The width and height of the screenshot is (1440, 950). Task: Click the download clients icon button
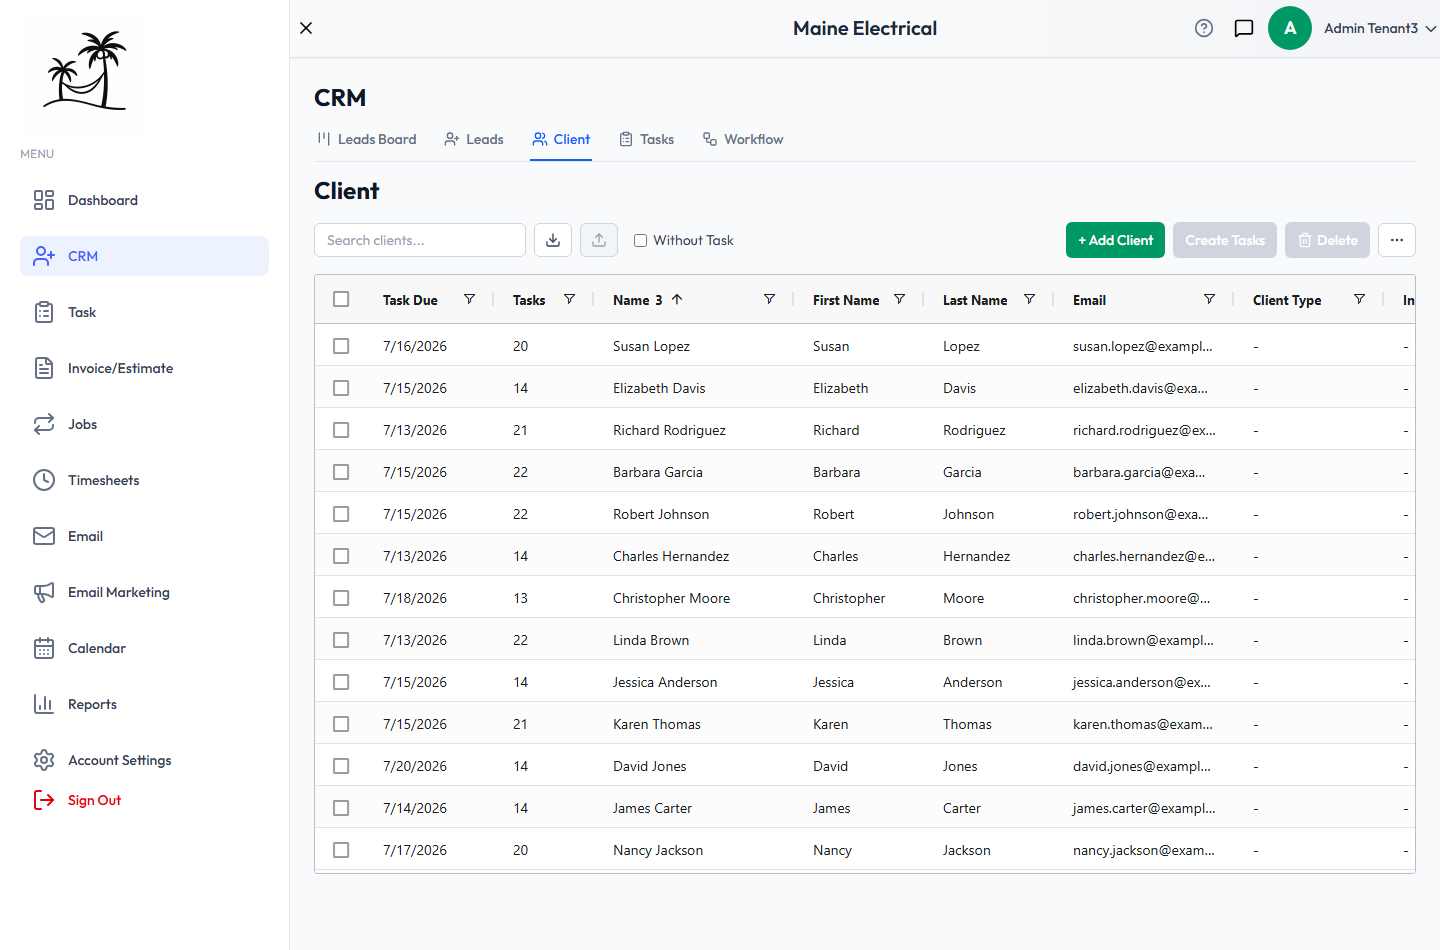(553, 240)
